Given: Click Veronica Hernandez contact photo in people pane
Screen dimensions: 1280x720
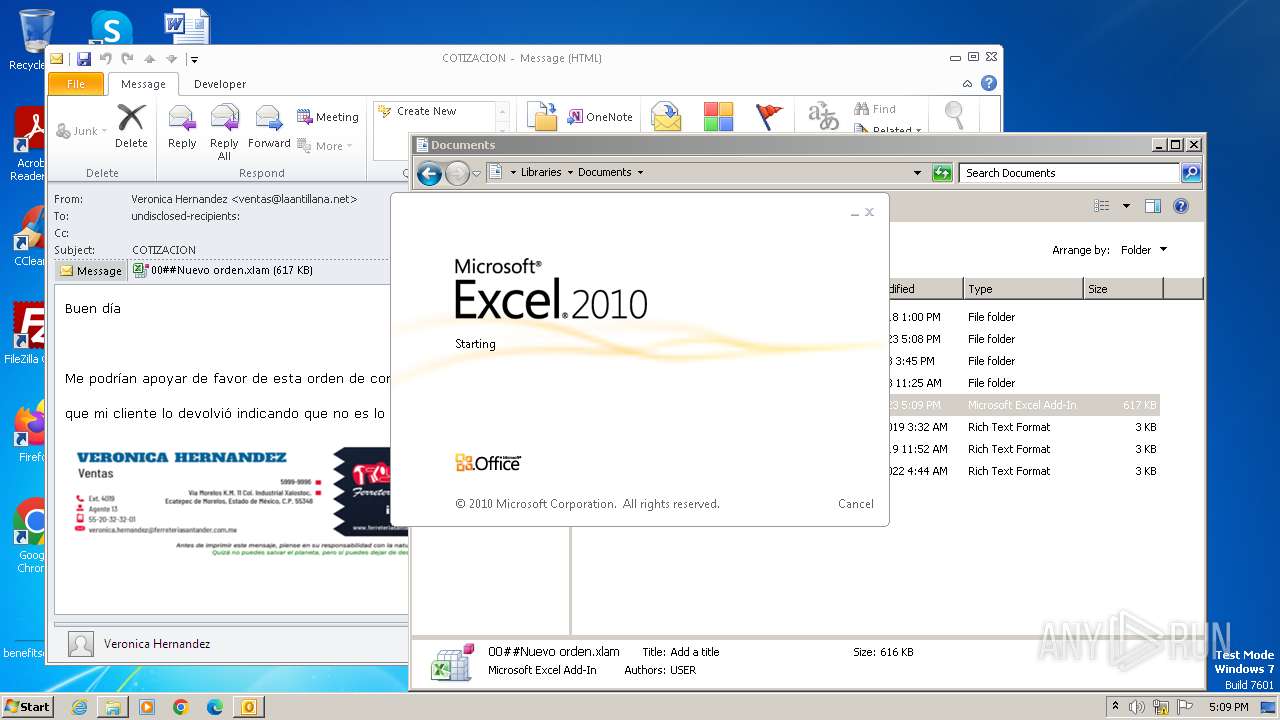Looking at the screenshot, I should [x=81, y=644].
